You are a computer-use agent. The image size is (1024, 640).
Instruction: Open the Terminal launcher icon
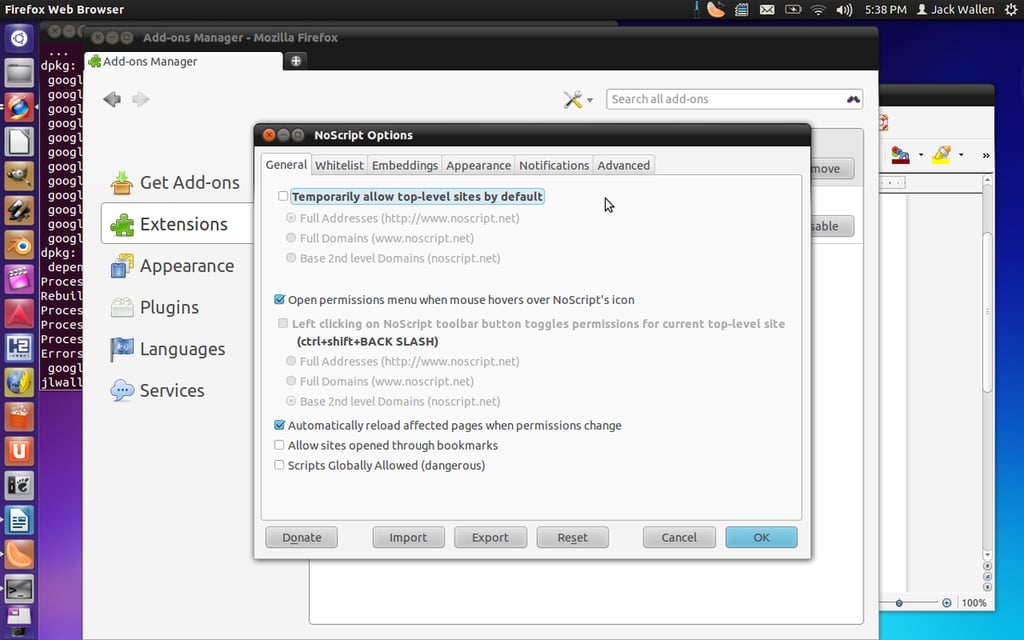19,589
